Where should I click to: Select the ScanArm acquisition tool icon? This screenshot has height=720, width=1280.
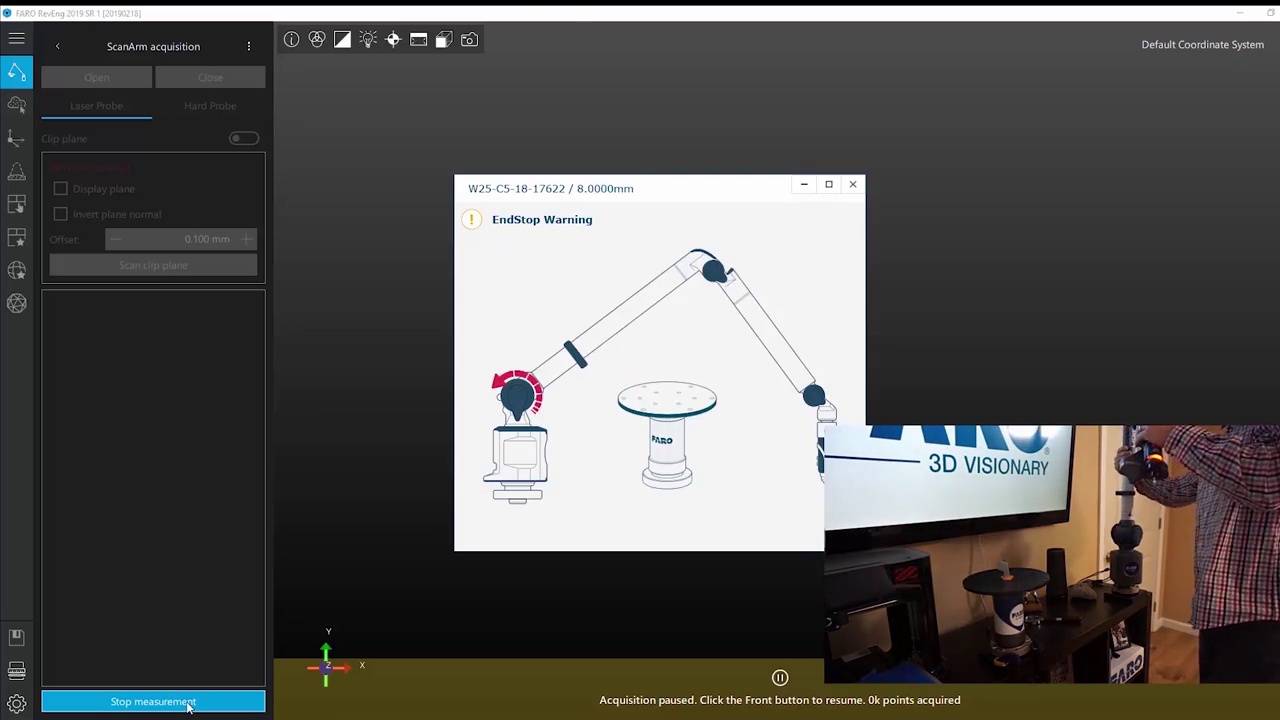16,72
